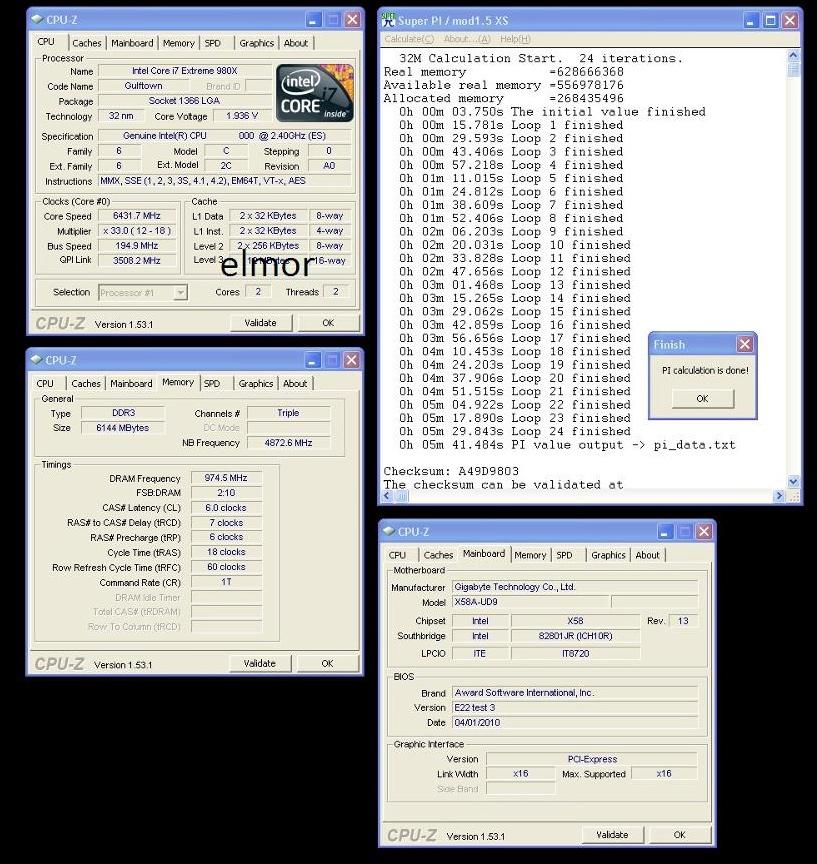Screen dimensions: 817x864
Task: Open the Calculate menu in Super PI
Action: [409, 39]
